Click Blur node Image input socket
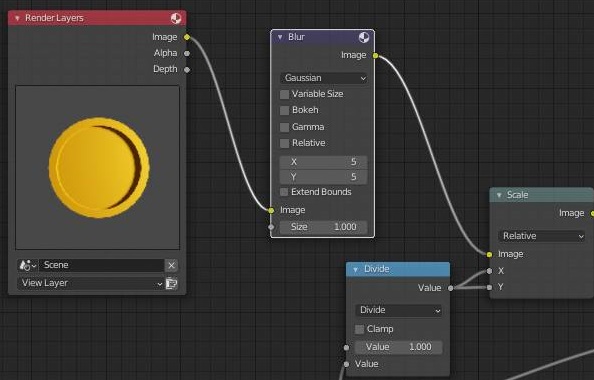 coord(271,210)
